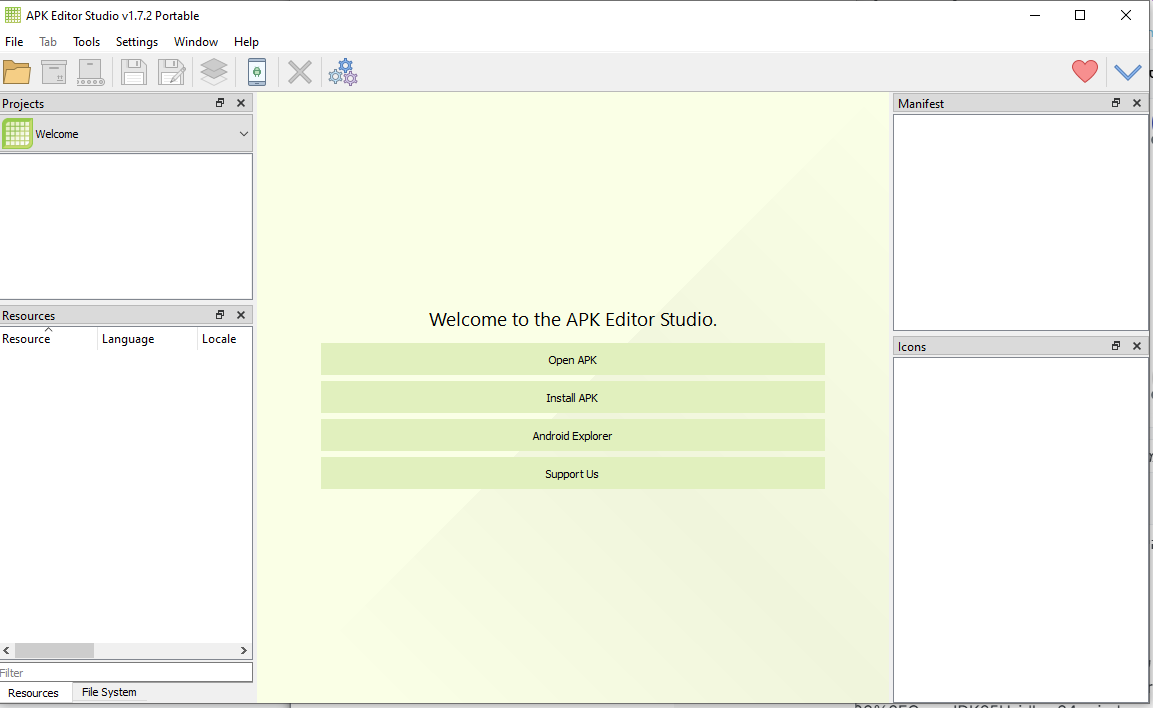Click the Save floppy disk toolbar icon
Image resolution: width=1153 pixels, height=708 pixels.
click(x=133, y=72)
